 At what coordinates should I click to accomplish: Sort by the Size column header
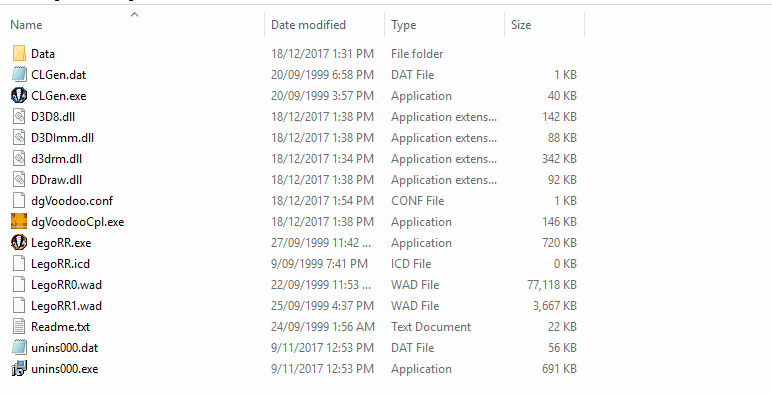point(521,25)
